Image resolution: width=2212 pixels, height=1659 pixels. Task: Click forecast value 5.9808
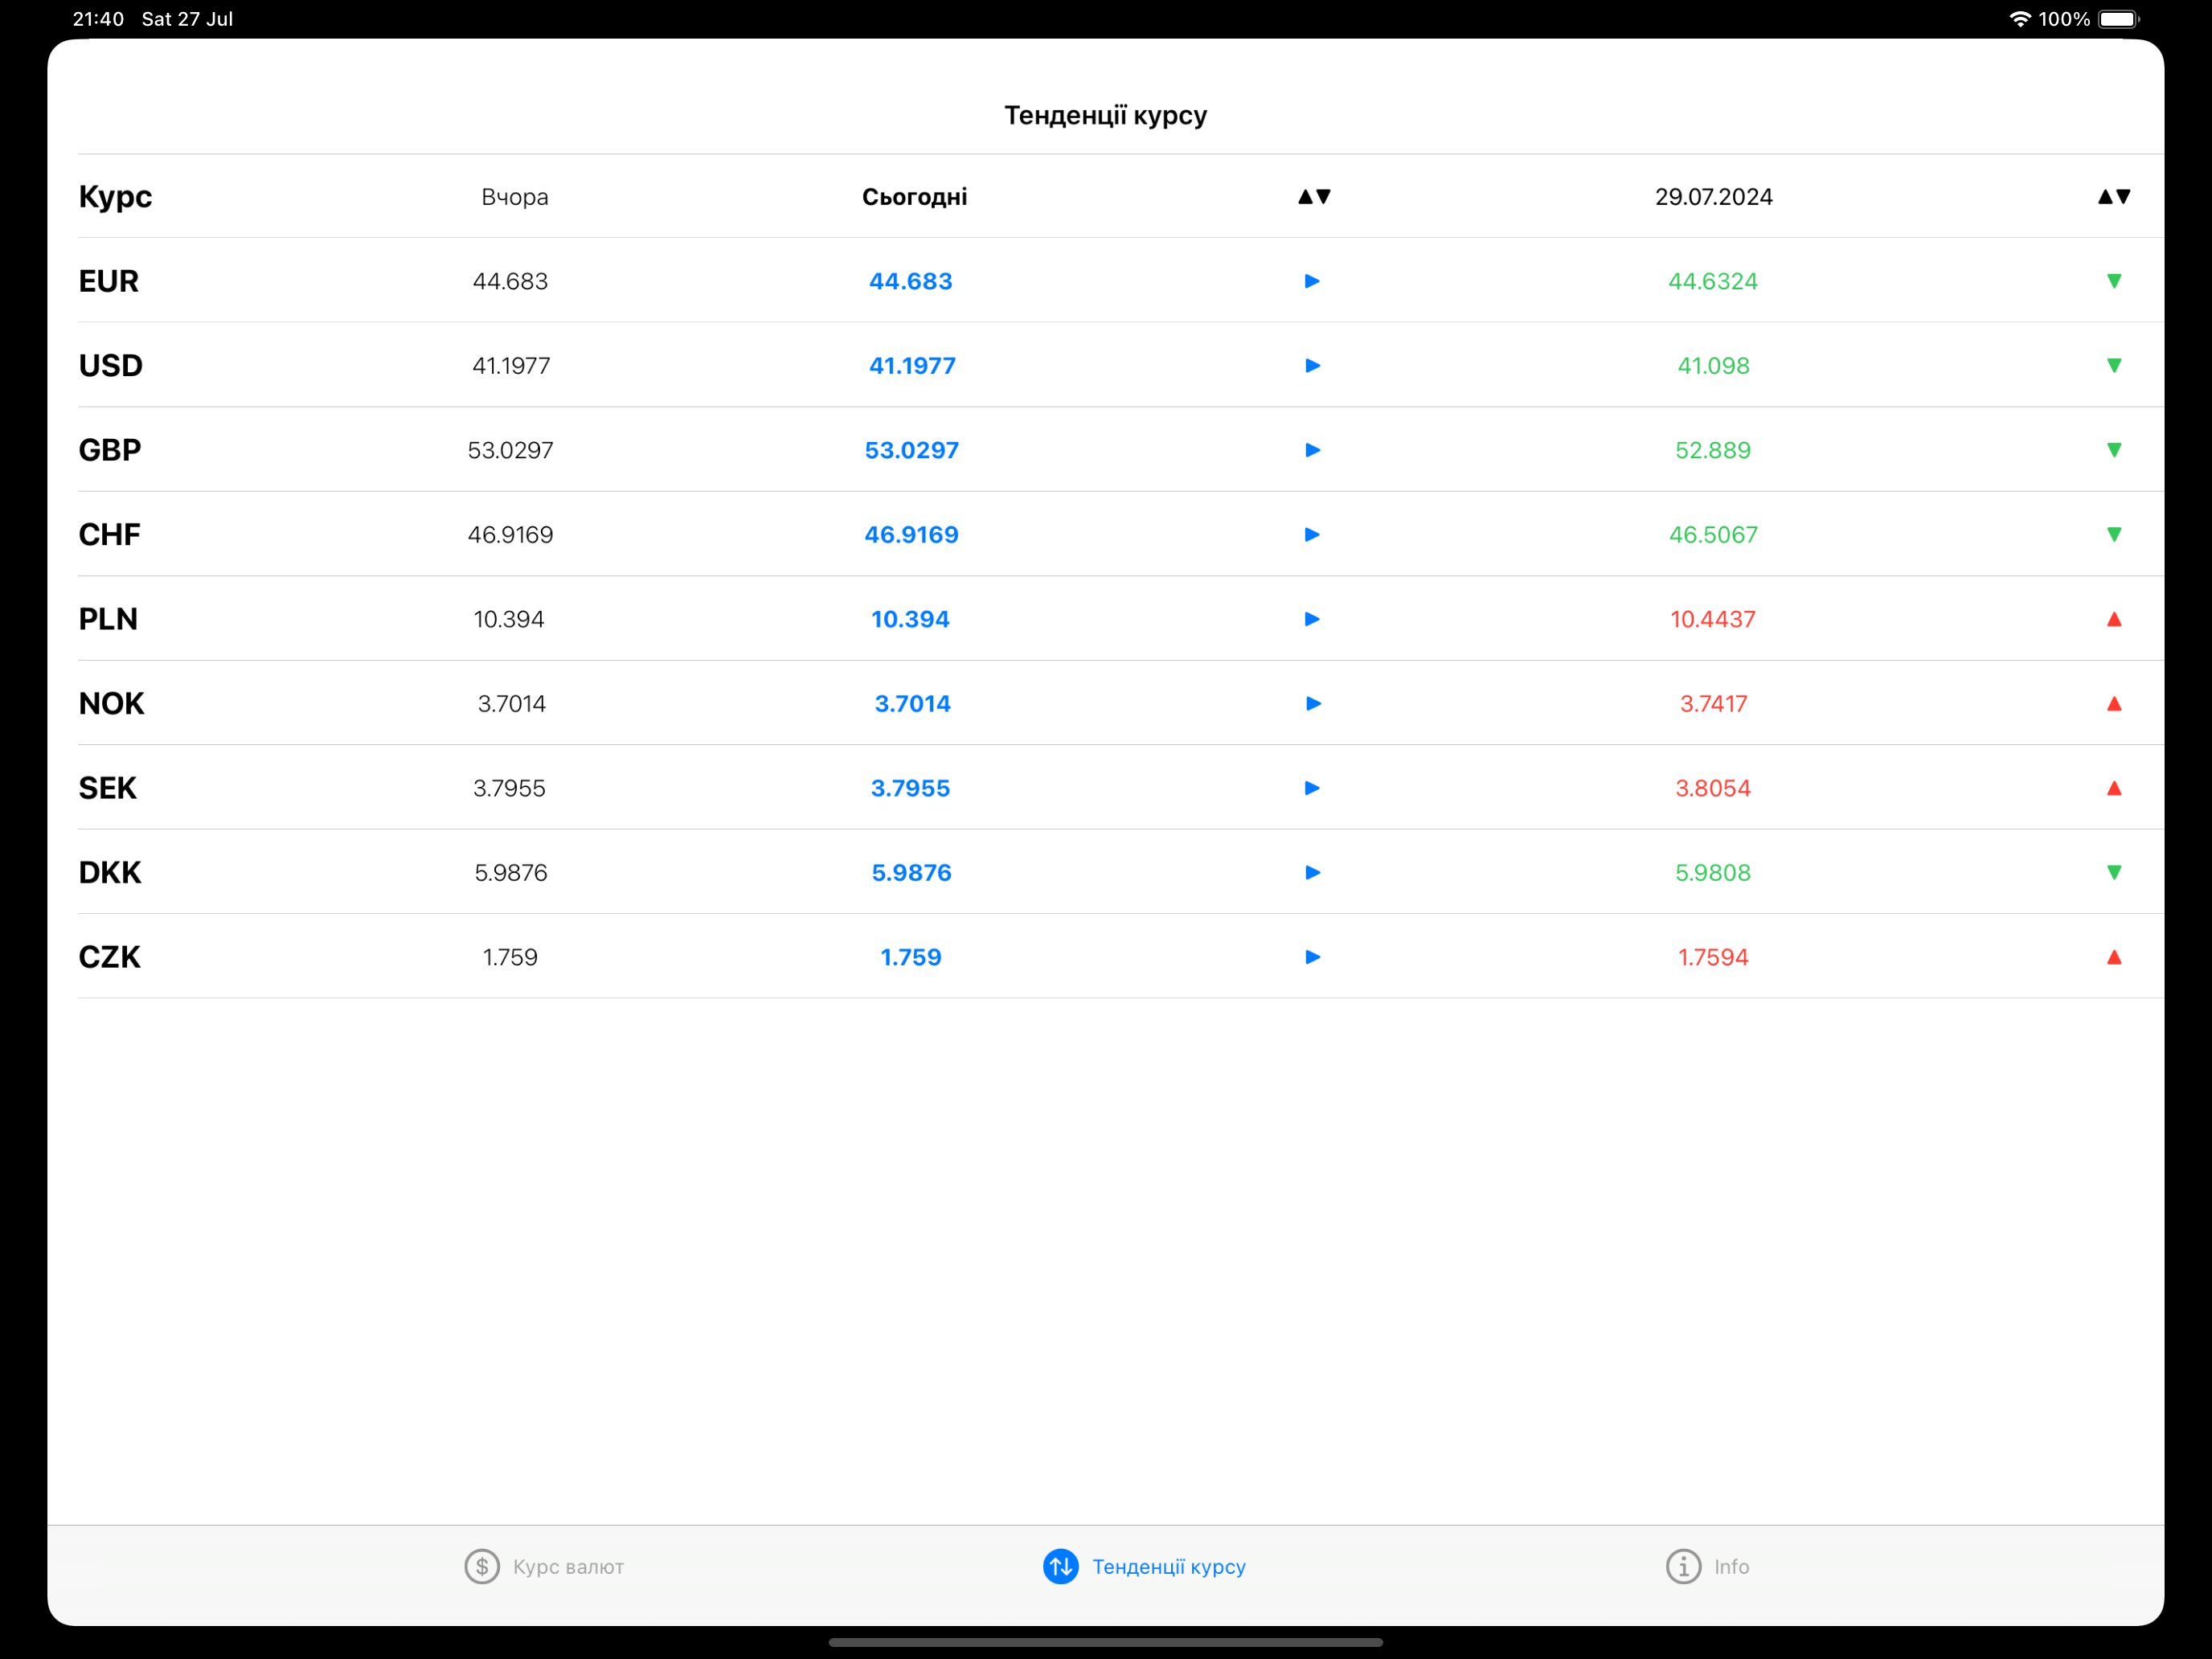click(1713, 872)
